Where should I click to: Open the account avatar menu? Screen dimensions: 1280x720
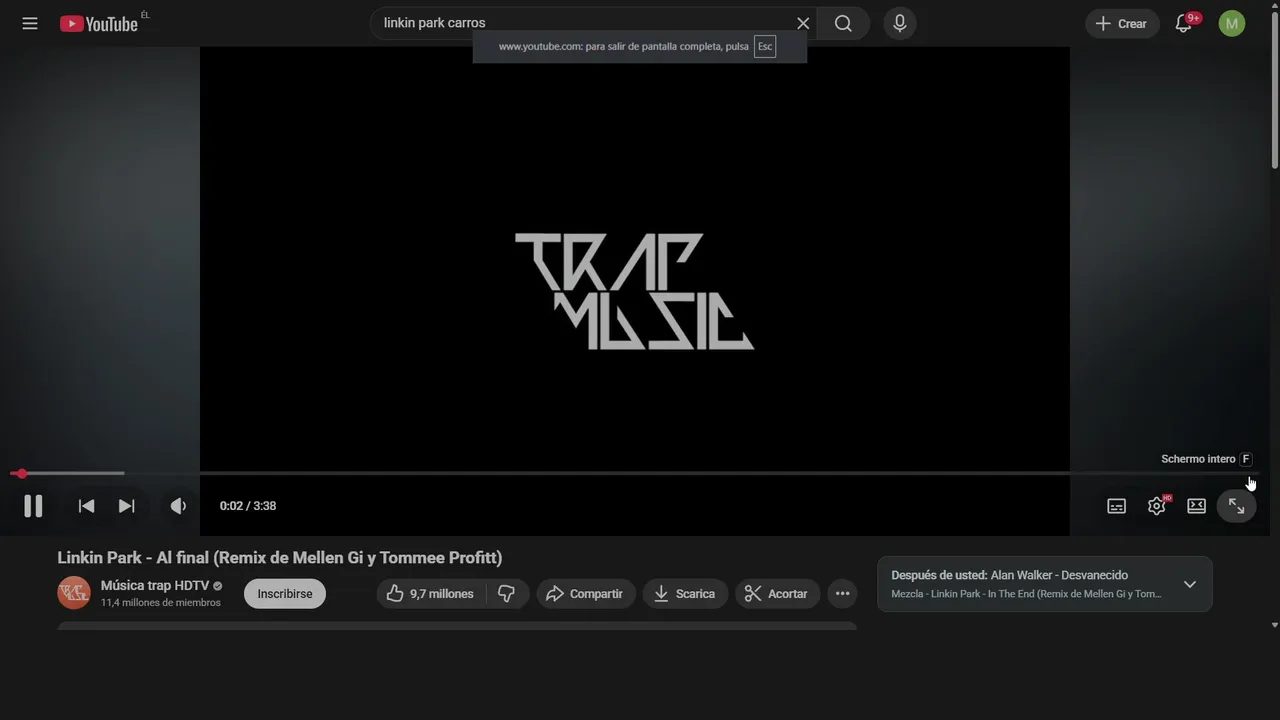[x=1232, y=23]
